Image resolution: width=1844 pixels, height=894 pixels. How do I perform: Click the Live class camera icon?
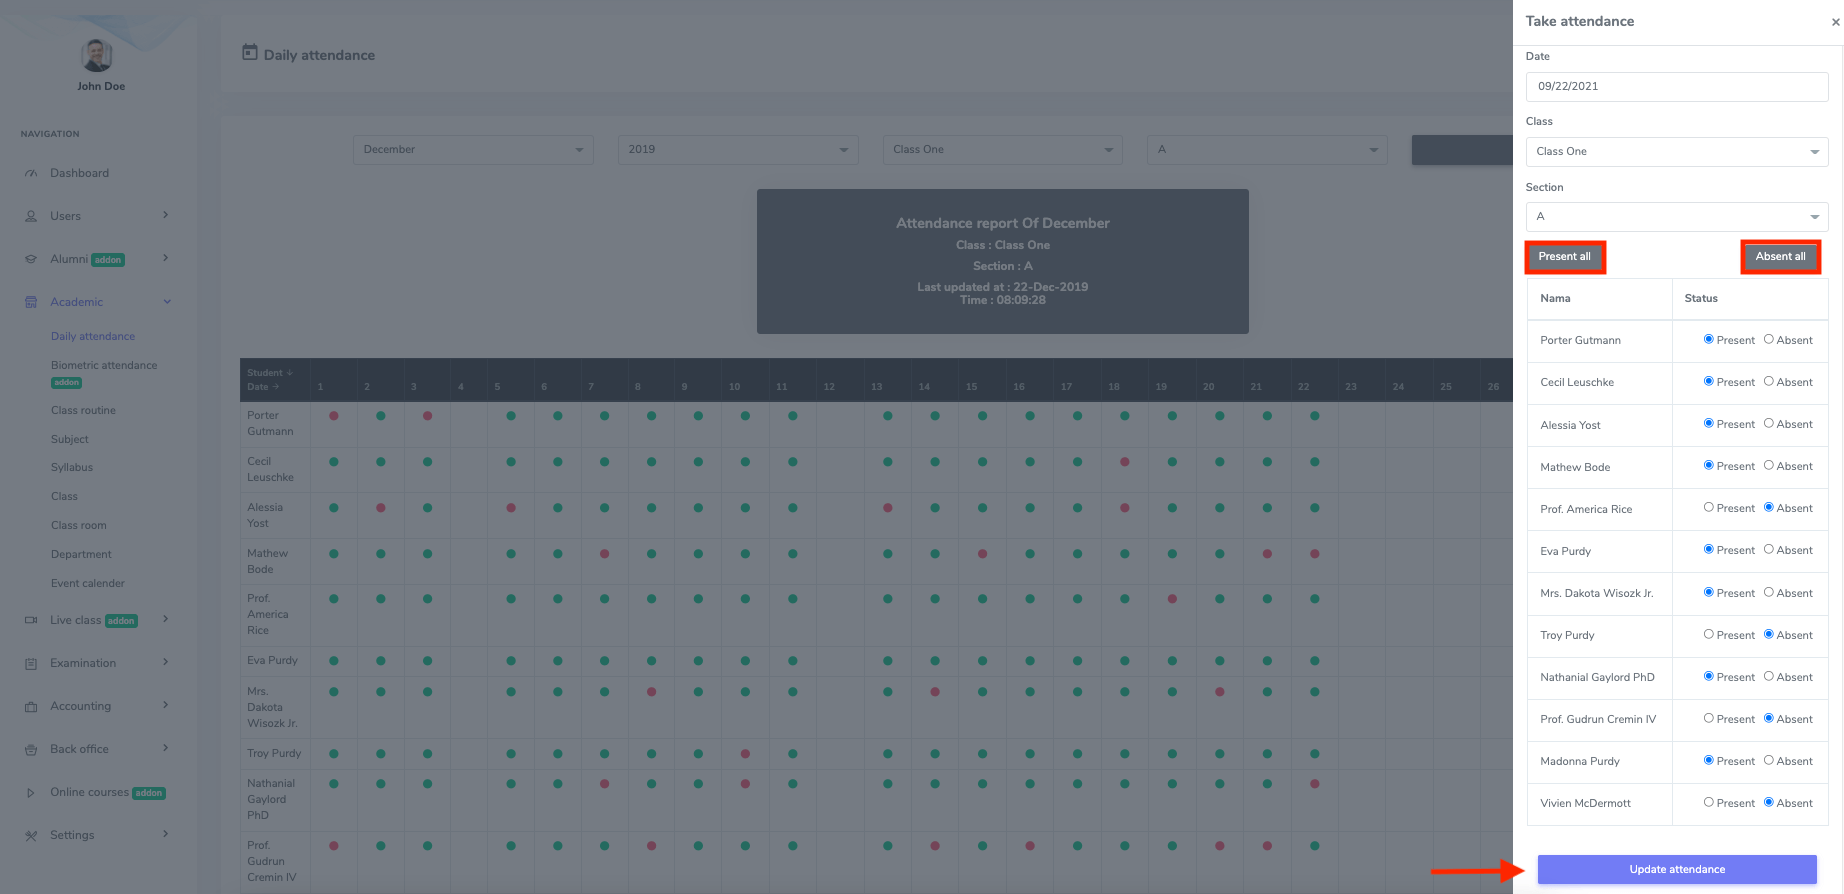click(31, 620)
